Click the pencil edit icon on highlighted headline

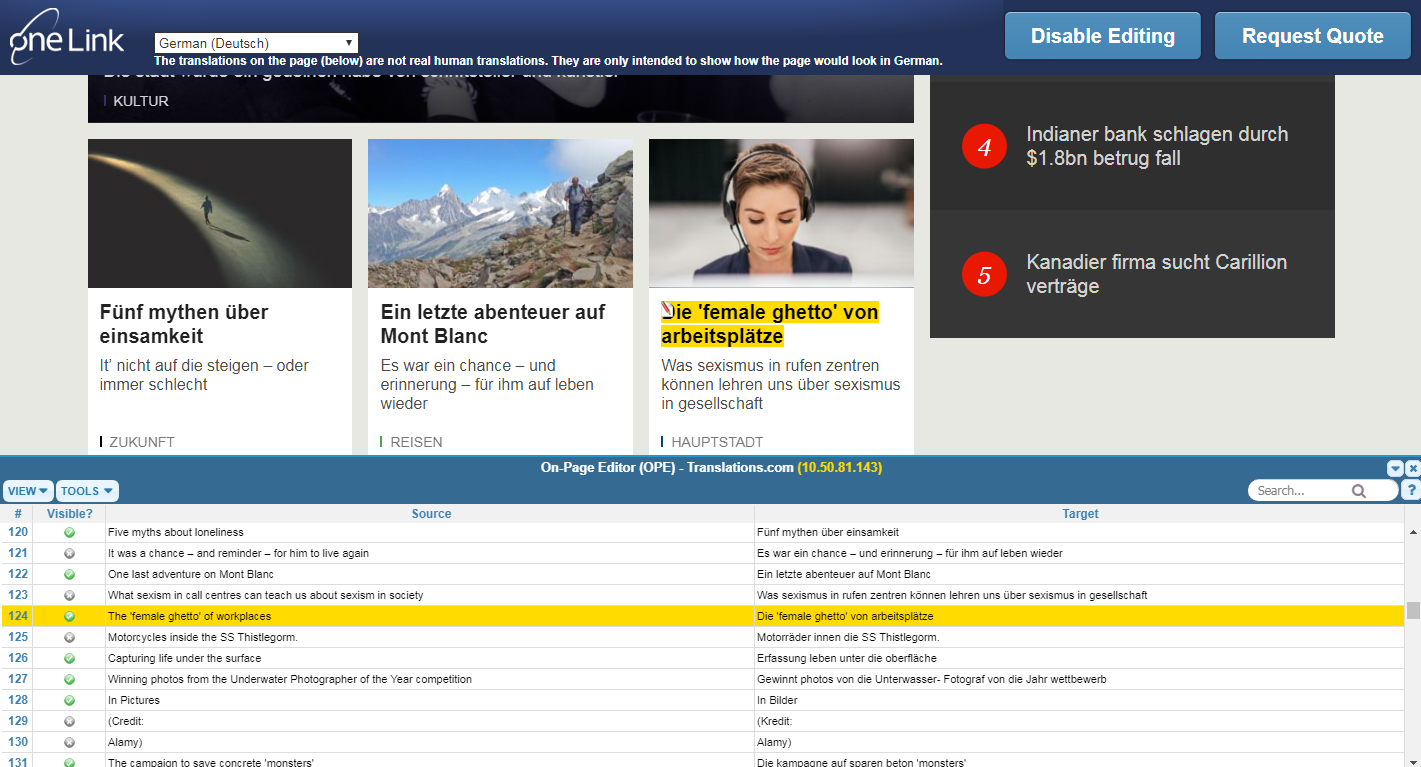pos(668,311)
